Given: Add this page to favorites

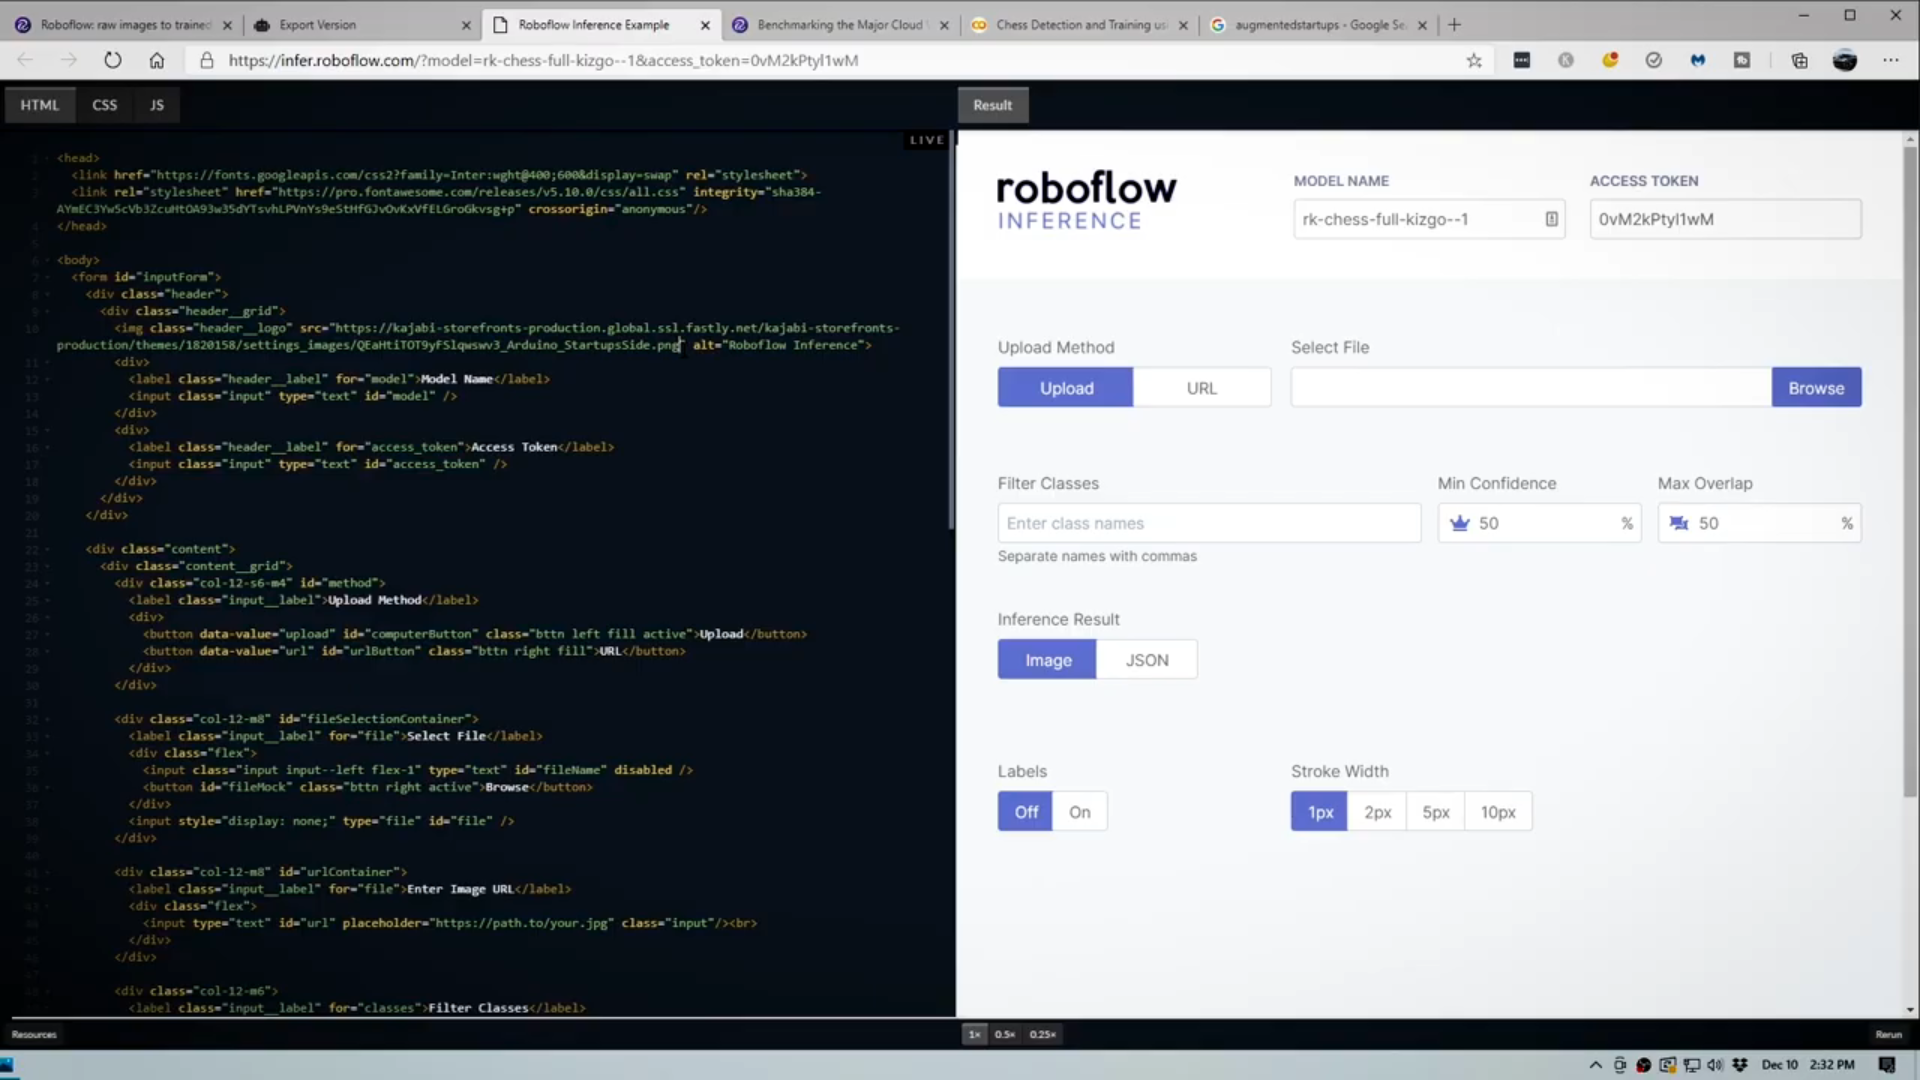Looking at the screenshot, I should pos(1474,60).
